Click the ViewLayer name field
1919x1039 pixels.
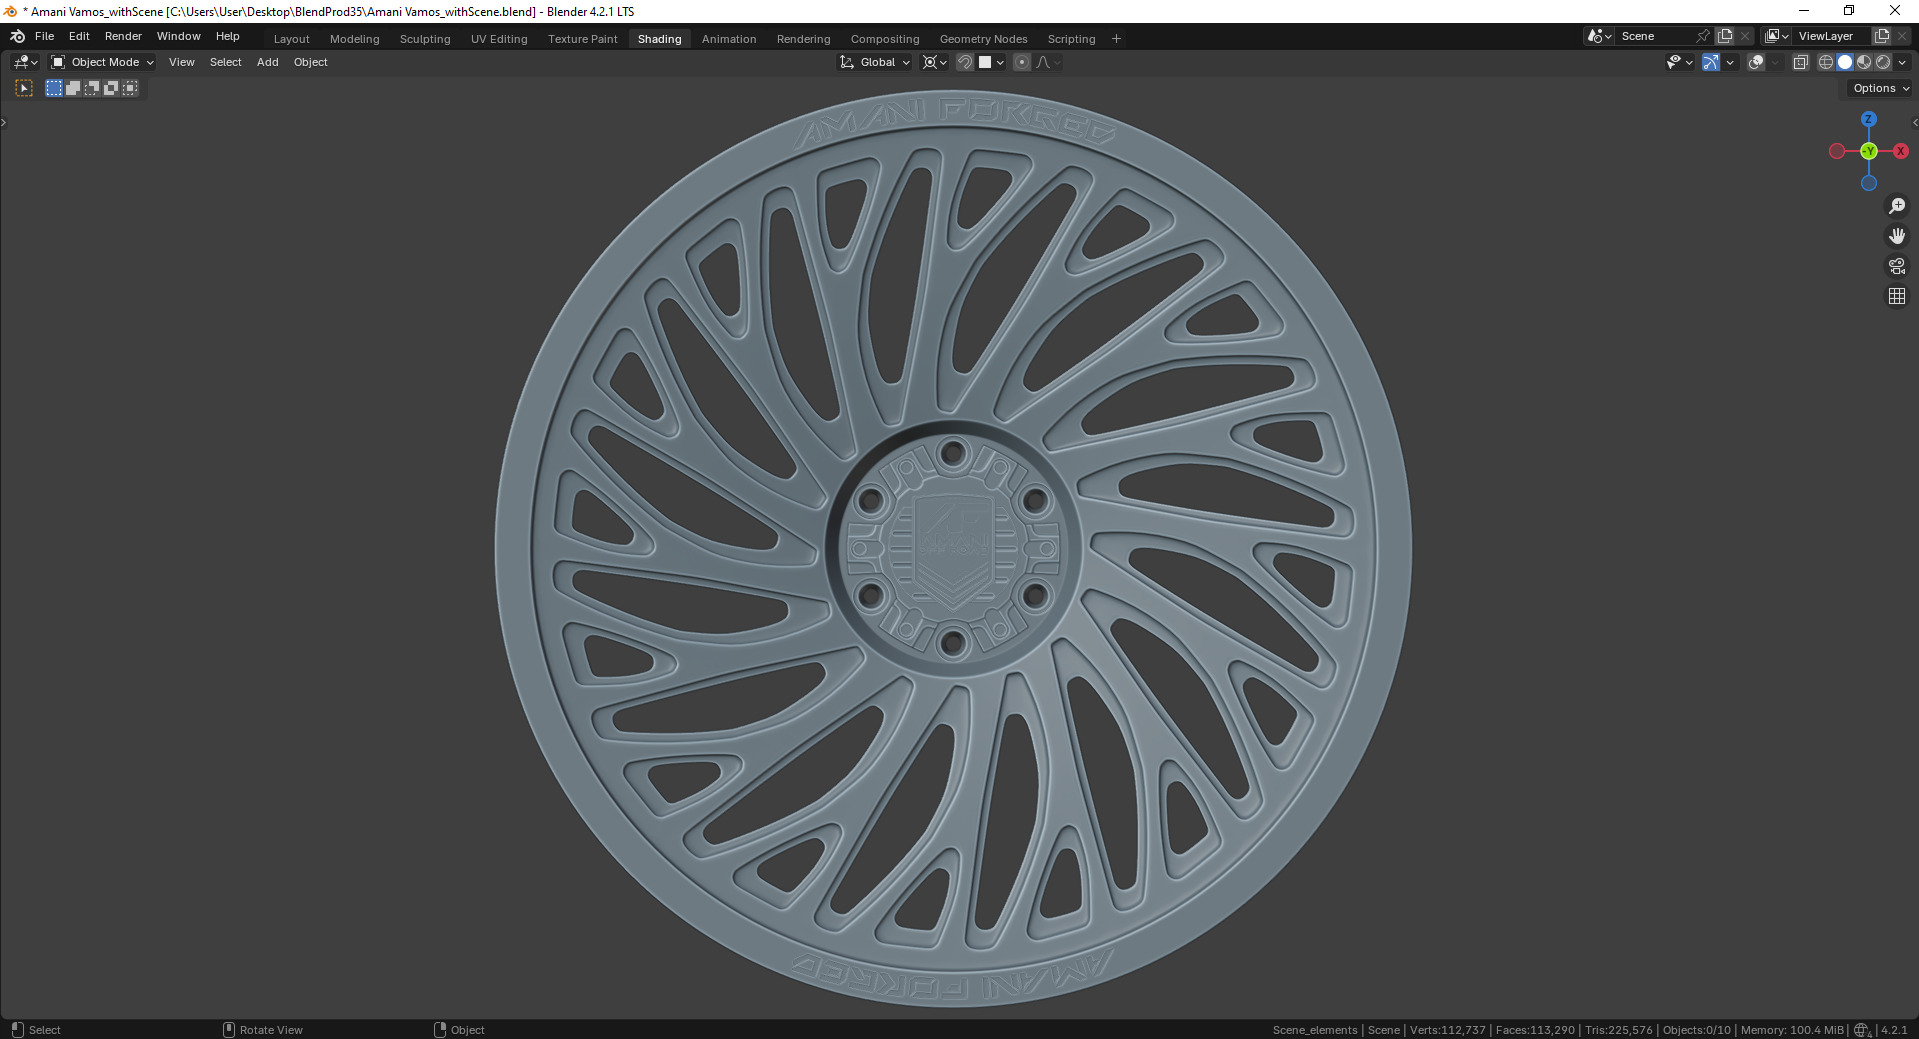point(1830,36)
